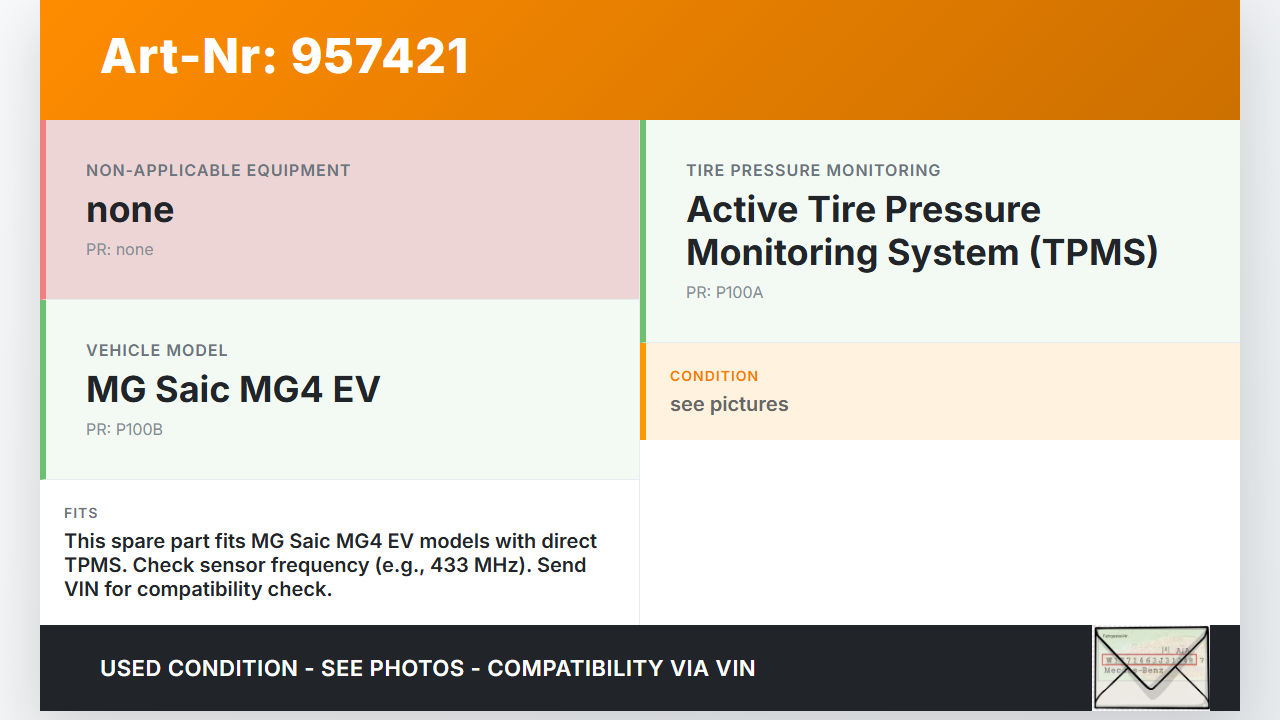The height and width of the screenshot is (720, 1280).
Task: Click the Fits section label
Action: (x=81, y=513)
